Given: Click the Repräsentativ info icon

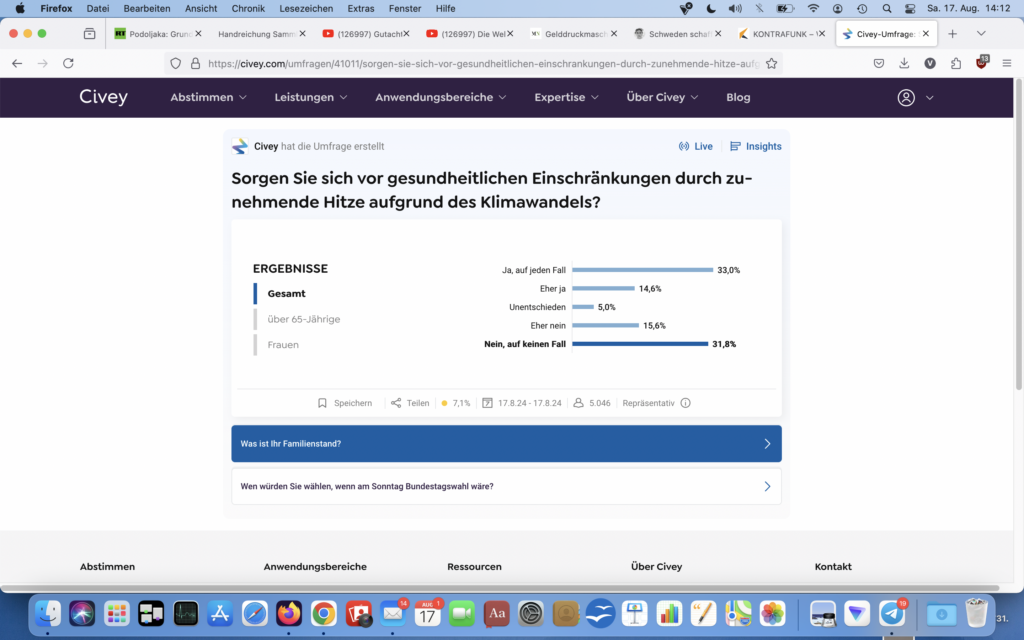Looking at the screenshot, I should (685, 403).
